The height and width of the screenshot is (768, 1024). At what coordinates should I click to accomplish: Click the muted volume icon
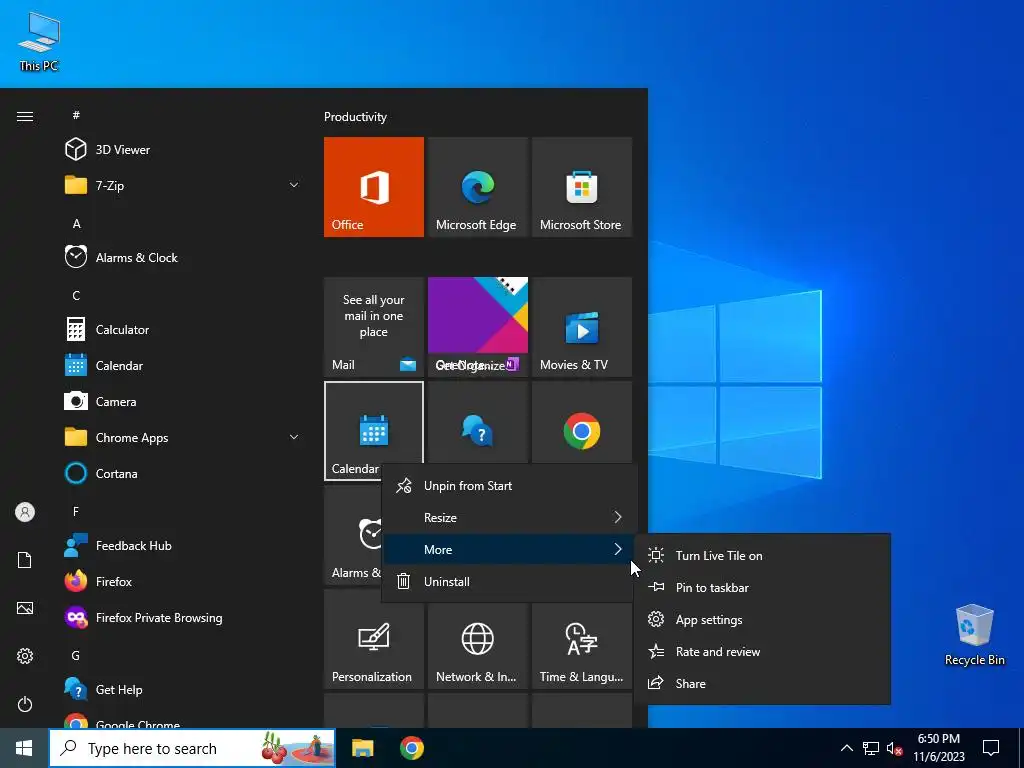(895, 748)
